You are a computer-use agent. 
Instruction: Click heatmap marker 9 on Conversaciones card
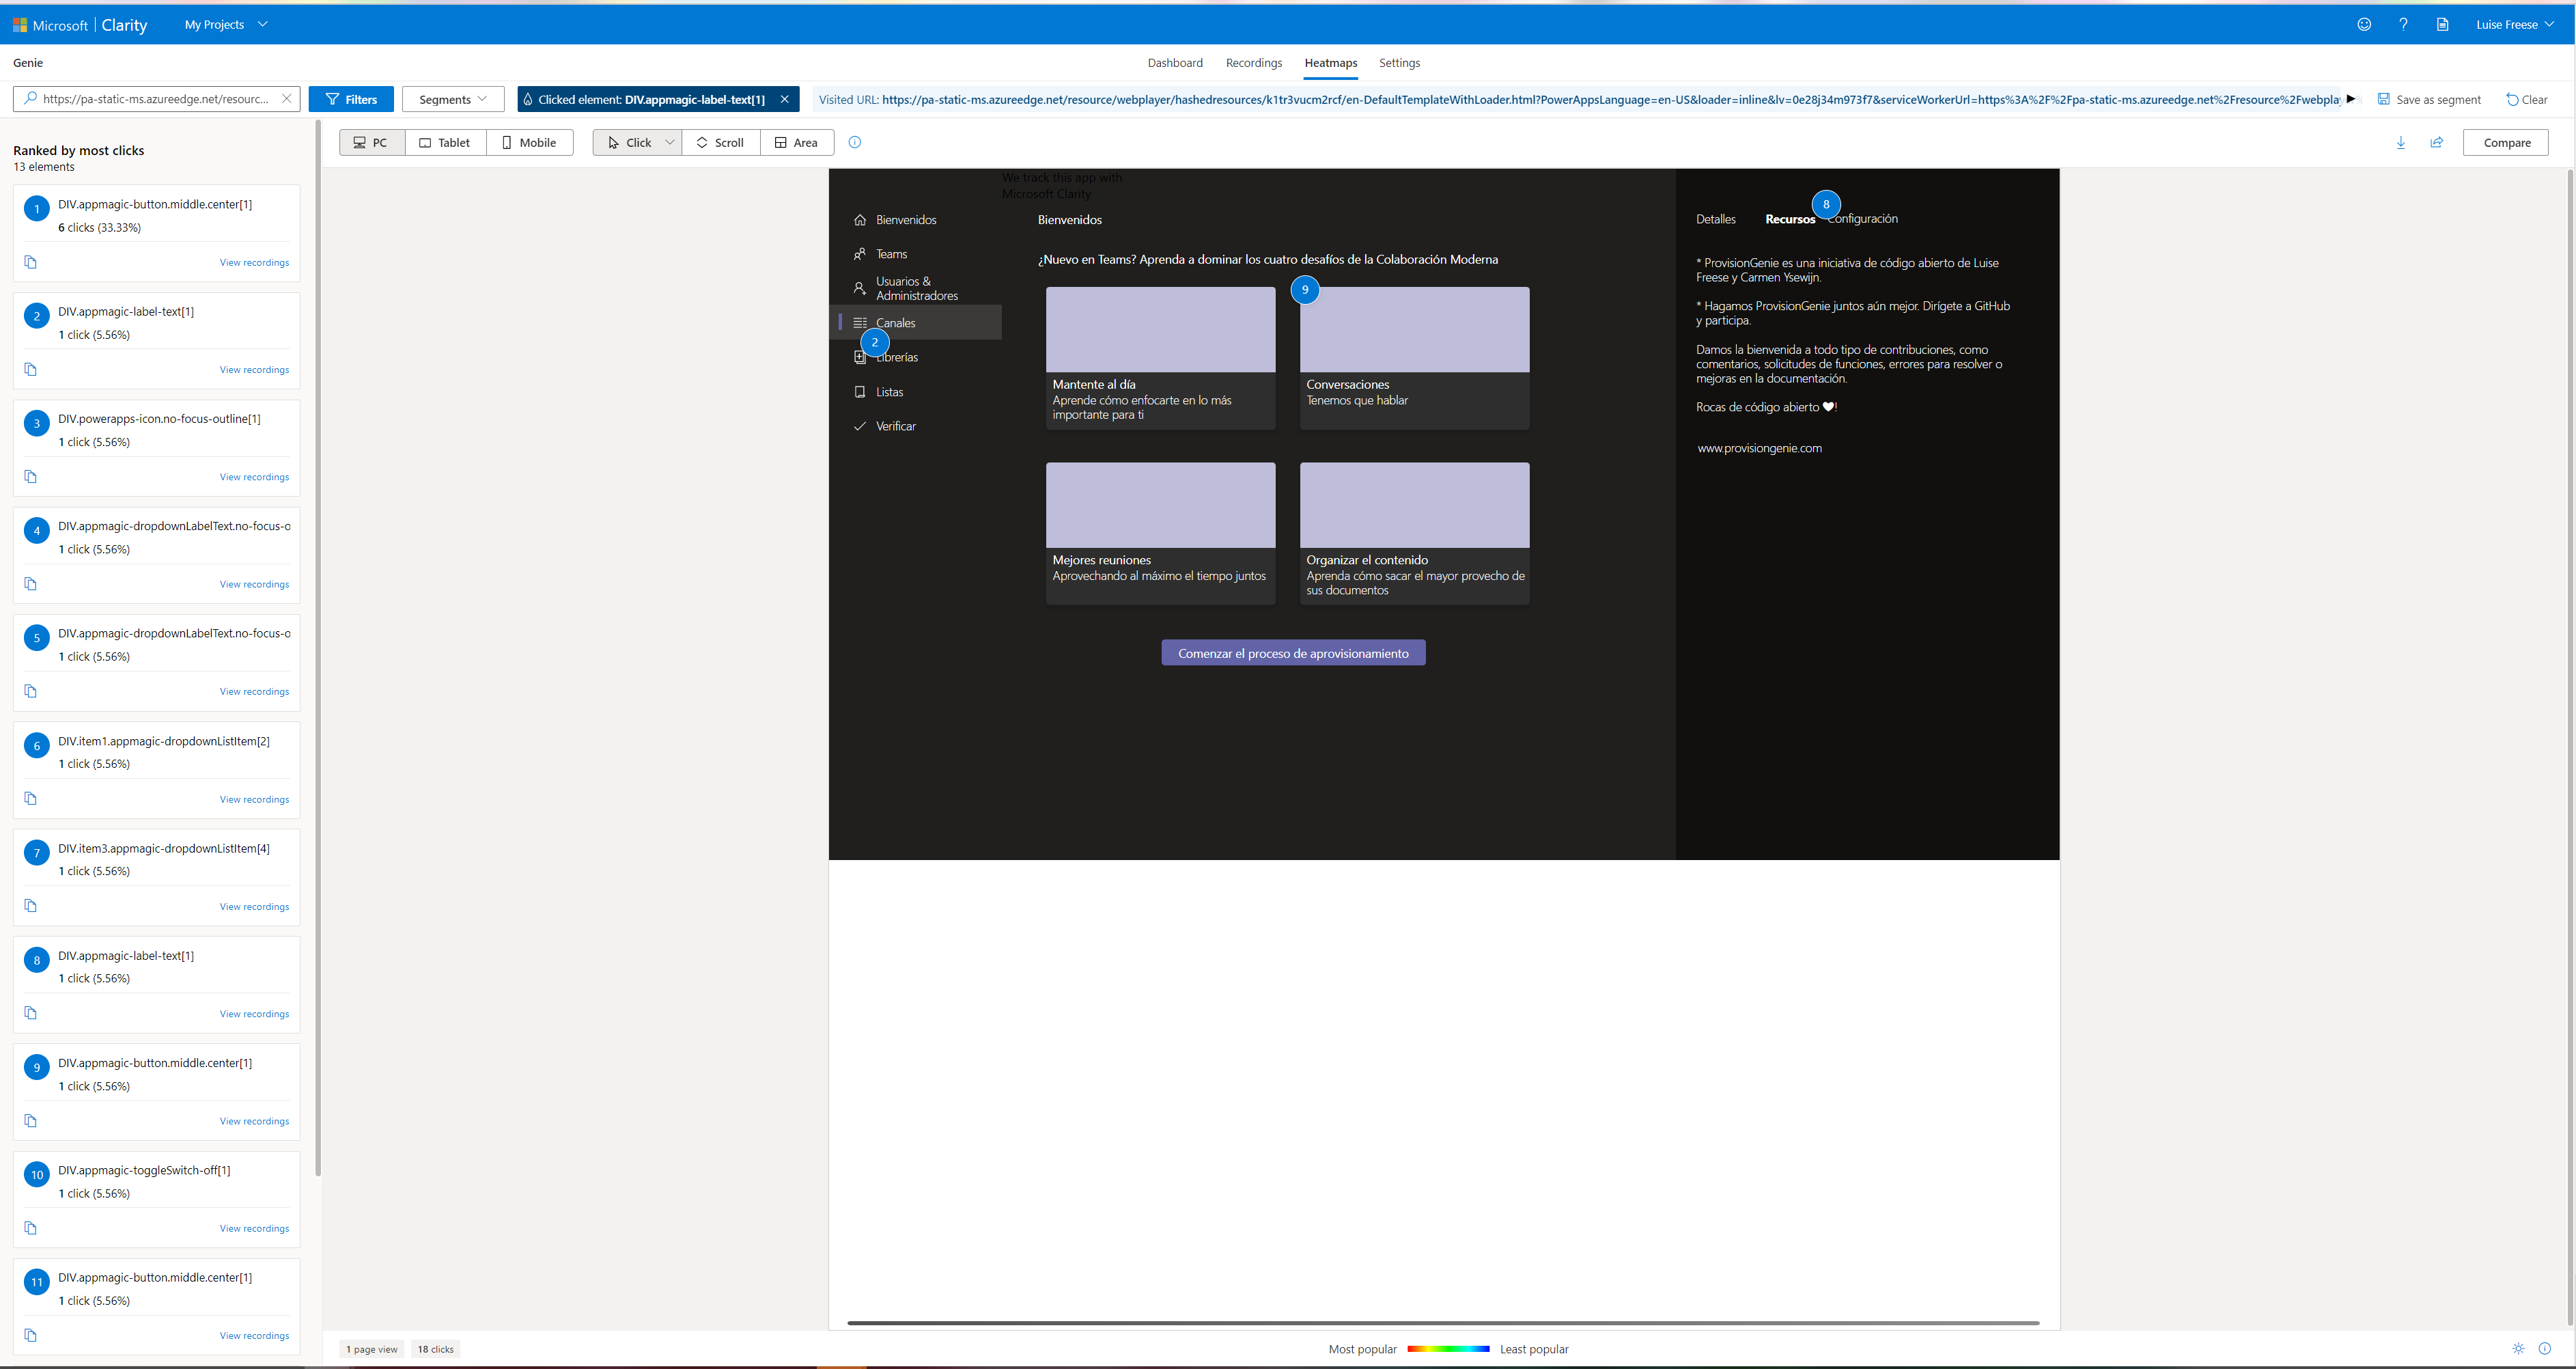(1305, 289)
